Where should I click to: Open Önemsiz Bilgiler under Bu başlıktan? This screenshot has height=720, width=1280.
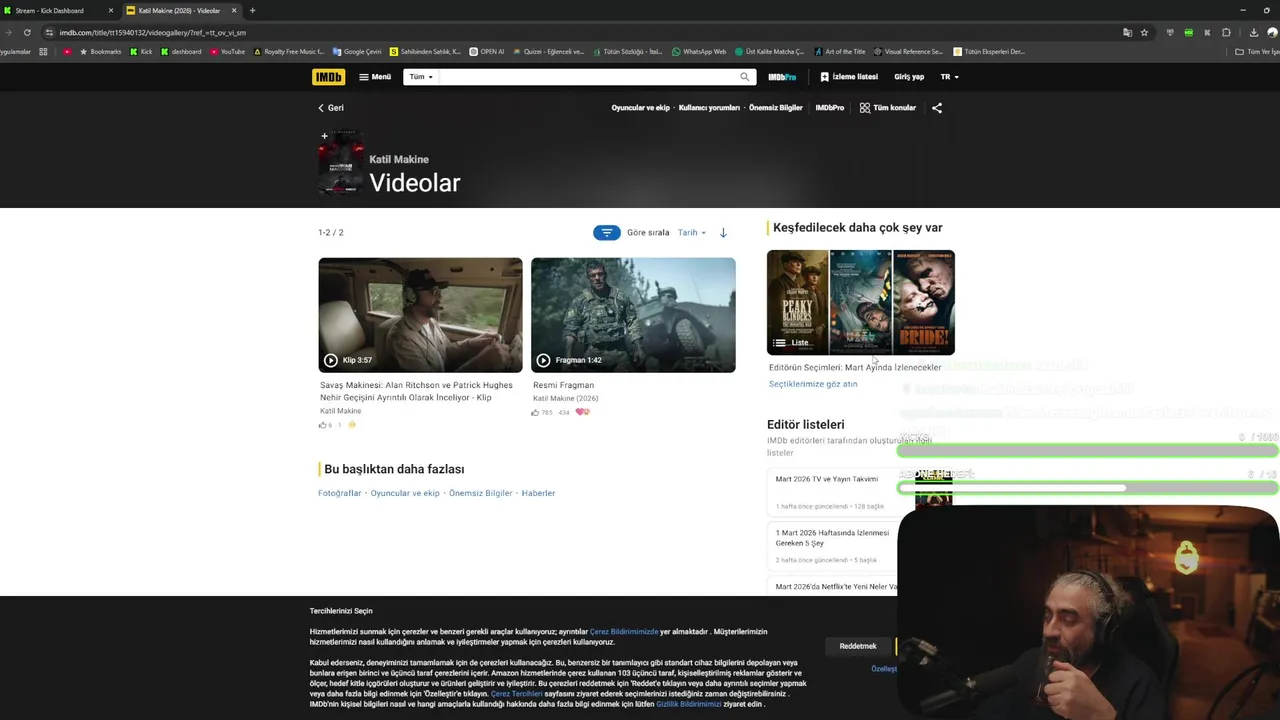point(480,493)
